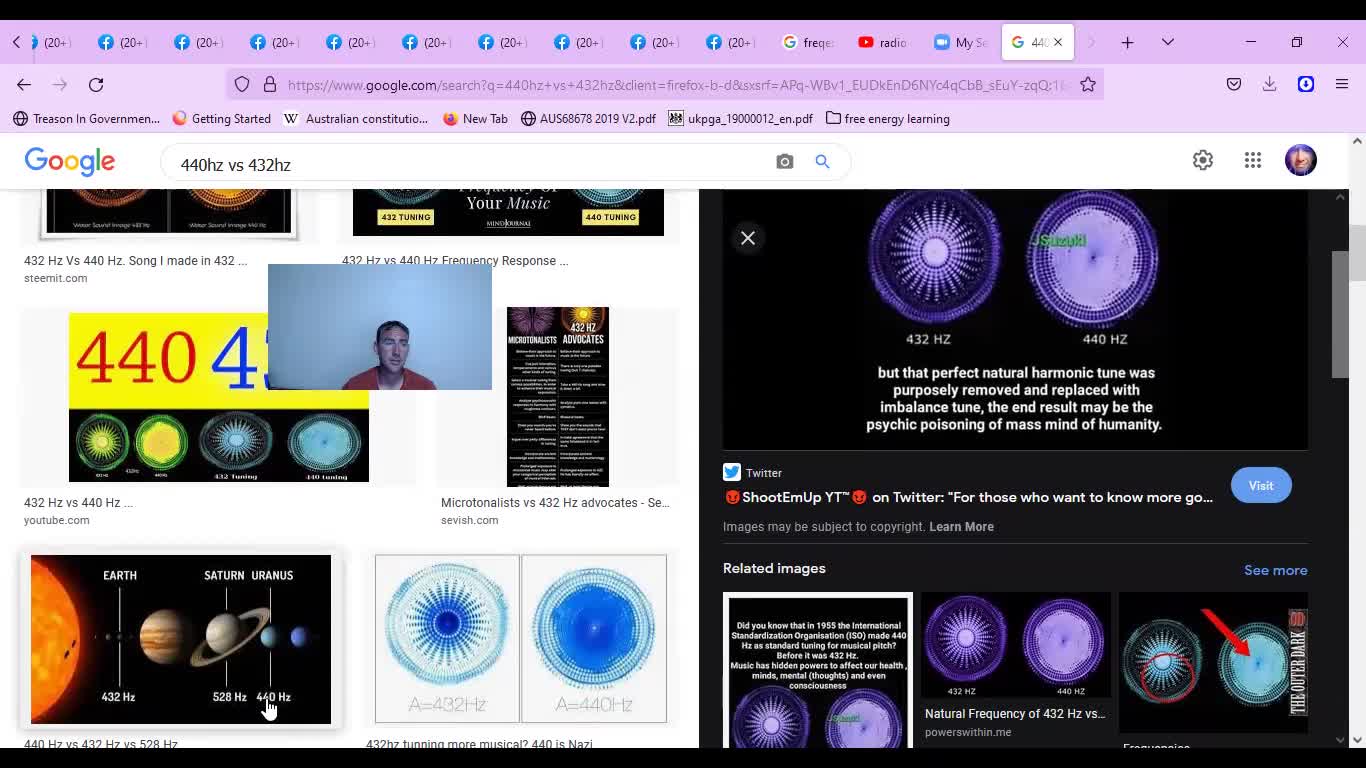The image size is (1366, 768).
Task: Search by image using camera icon
Action: click(785, 161)
